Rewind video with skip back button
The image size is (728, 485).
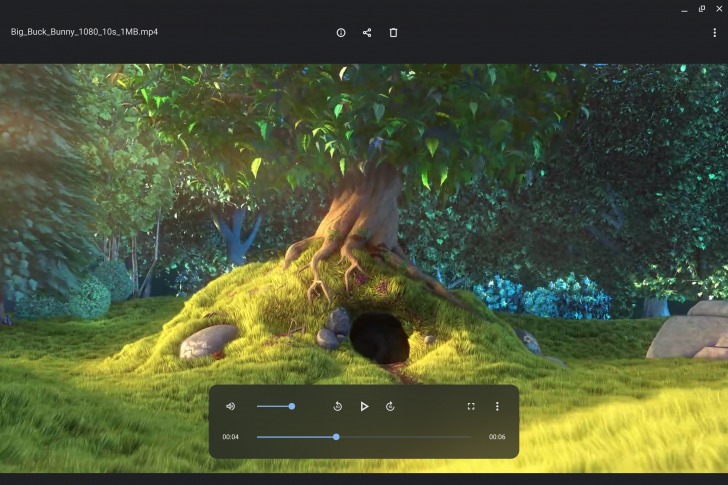[x=338, y=407]
